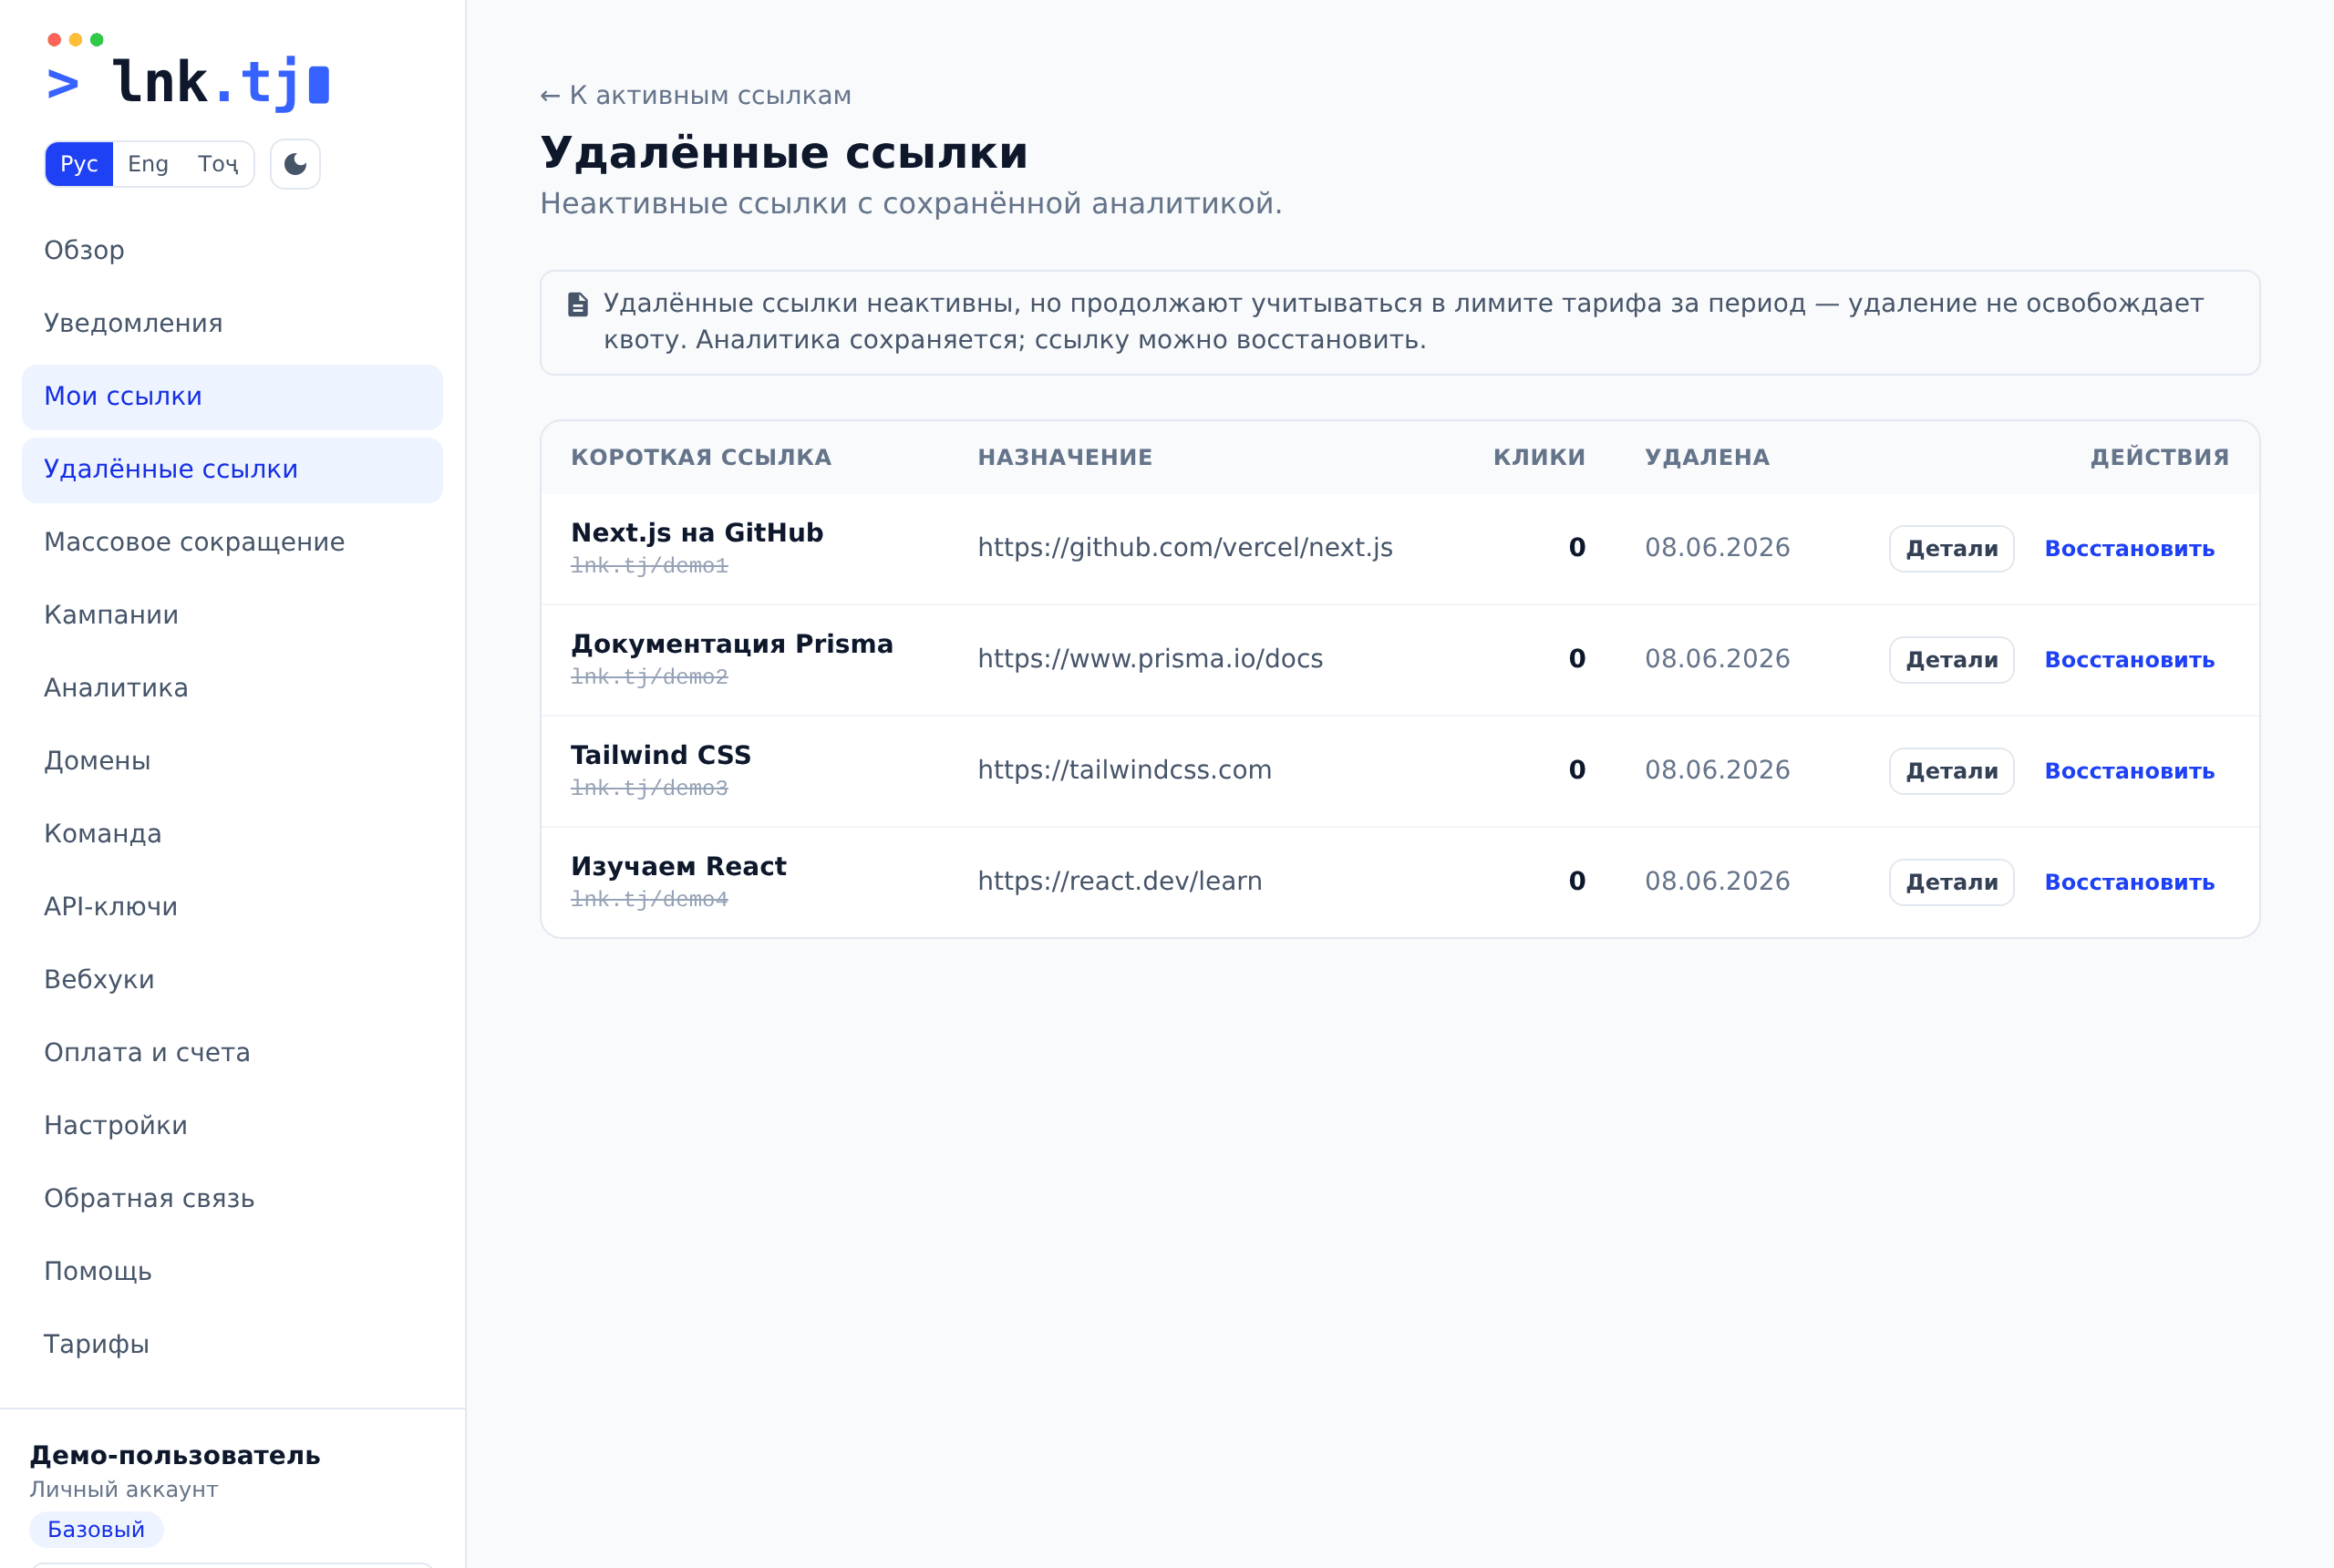The width and height of the screenshot is (2334, 1568).
Task: Open Уведомления in the sidebar
Action: tap(232, 324)
